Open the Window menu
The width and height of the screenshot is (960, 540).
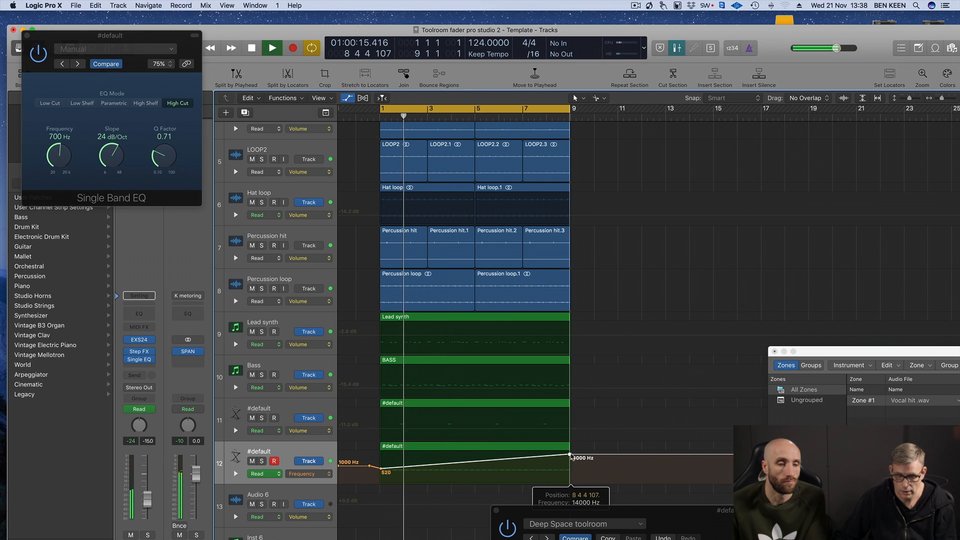coord(255,6)
